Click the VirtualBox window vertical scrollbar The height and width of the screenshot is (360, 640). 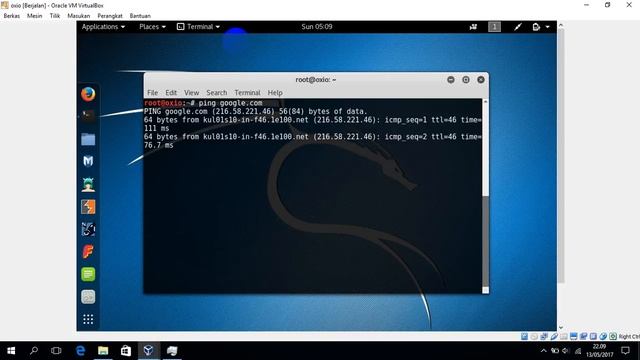pyautogui.click(x=561, y=155)
